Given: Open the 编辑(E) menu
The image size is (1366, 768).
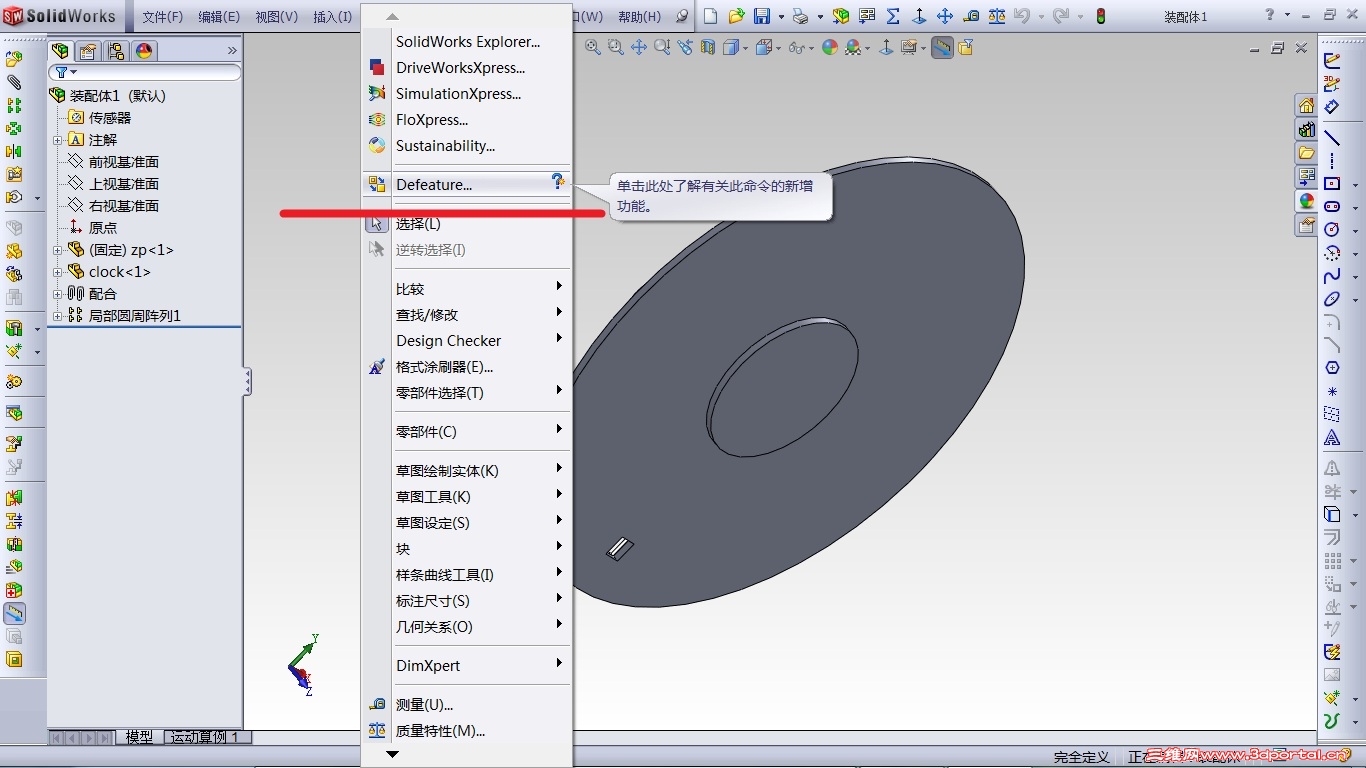Looking at the screenshot, I should (219, 17).
